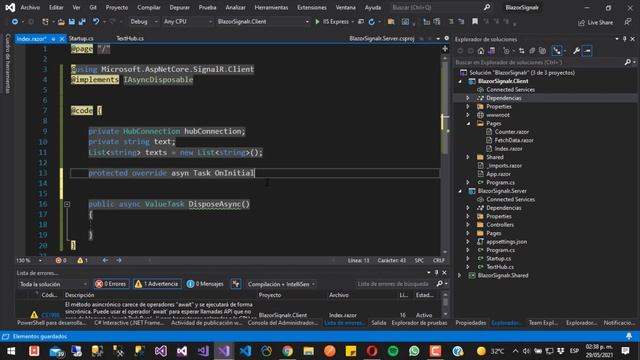640x360 pixels.
Task: Open Windows Start menu
Action: tap(11, 351)
